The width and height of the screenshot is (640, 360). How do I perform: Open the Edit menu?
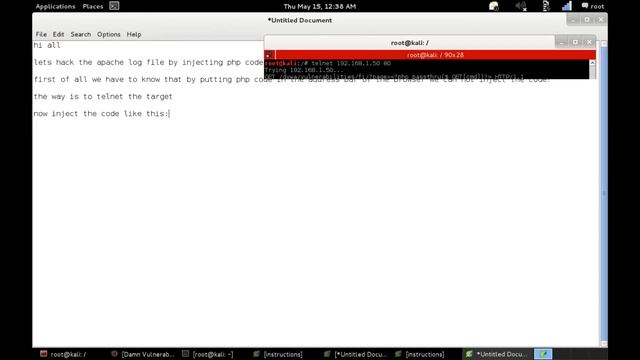pos(58,34)
